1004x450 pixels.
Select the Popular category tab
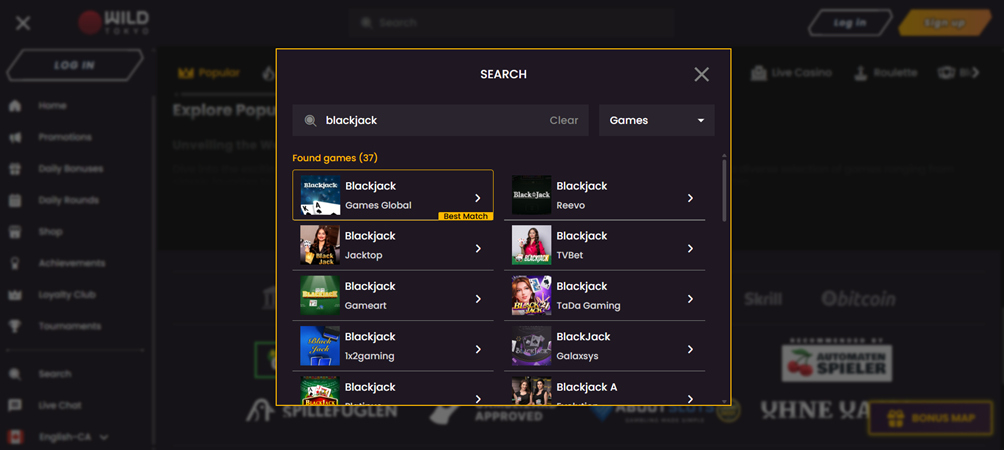tap(209, 73)
